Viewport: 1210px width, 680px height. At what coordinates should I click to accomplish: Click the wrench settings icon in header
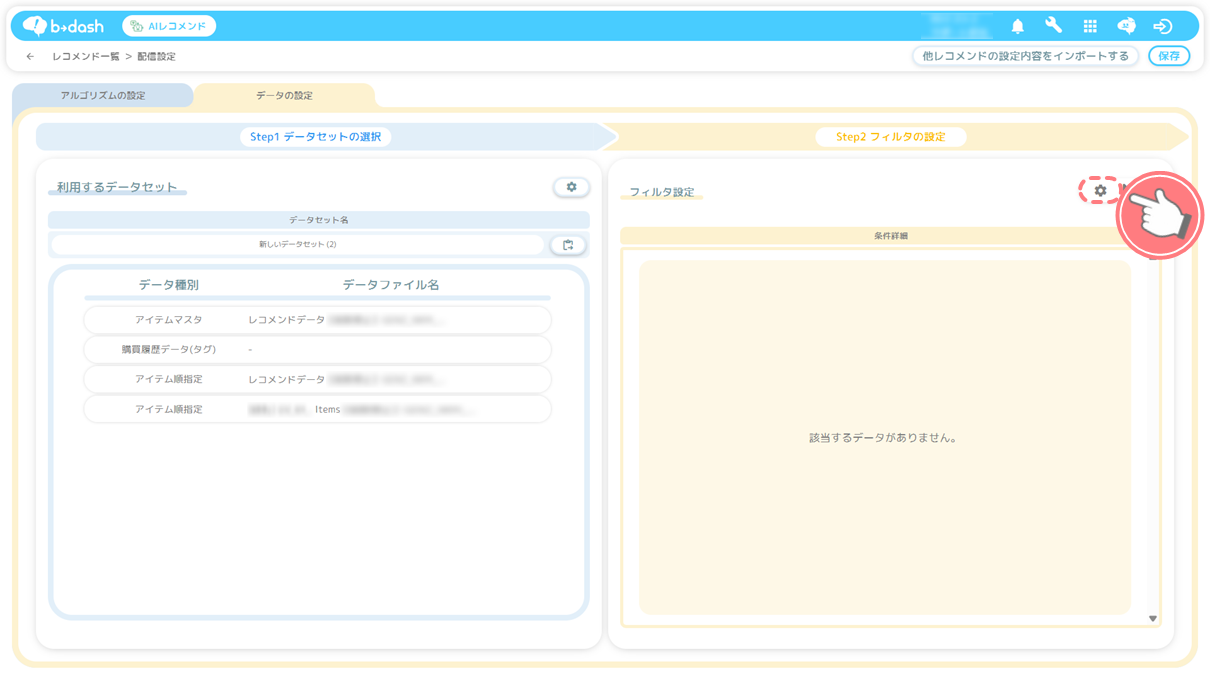coord(1053,26)
